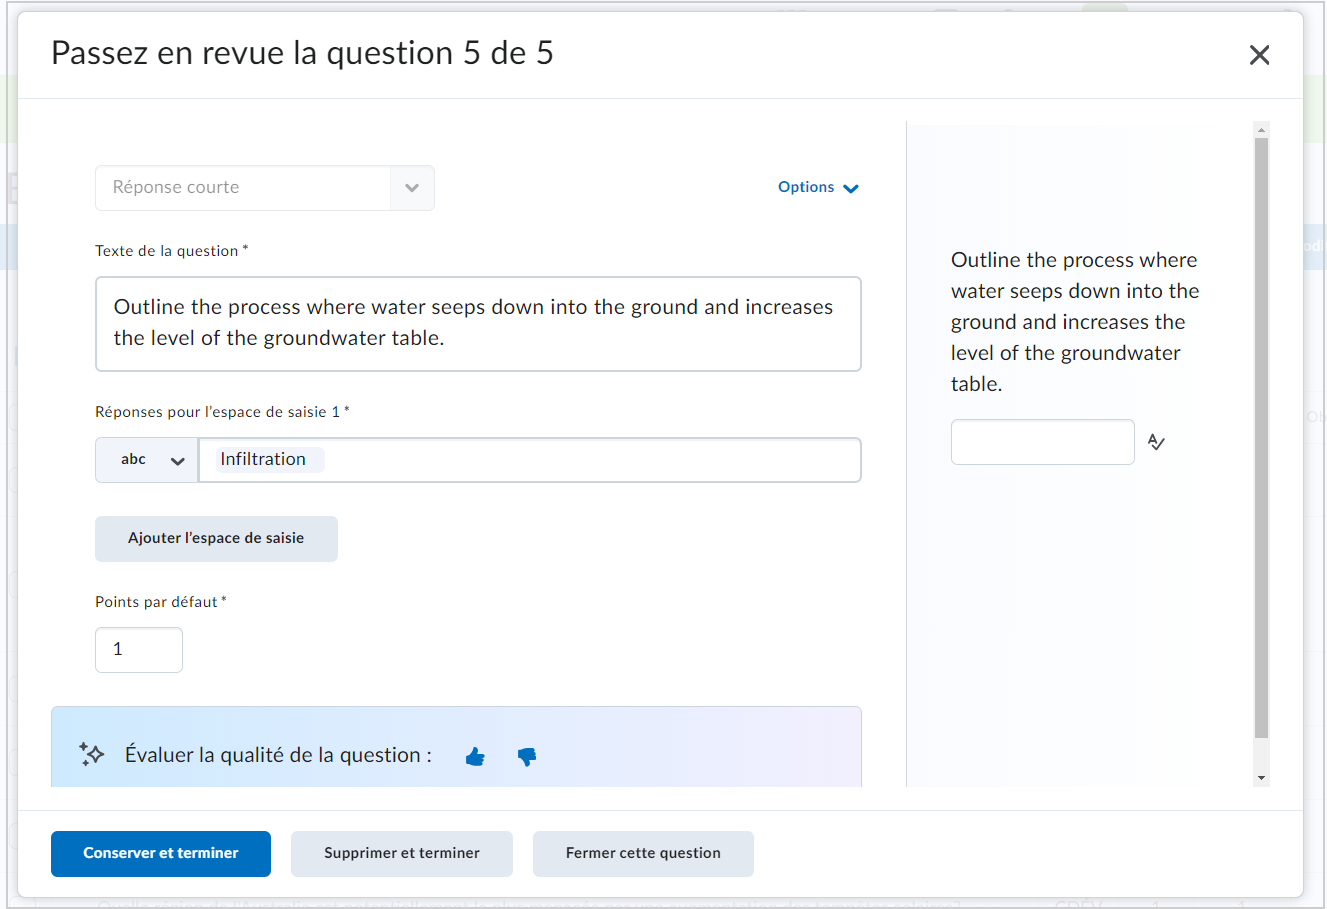Close the question review dialog with X

click(x=1259, y=55)
